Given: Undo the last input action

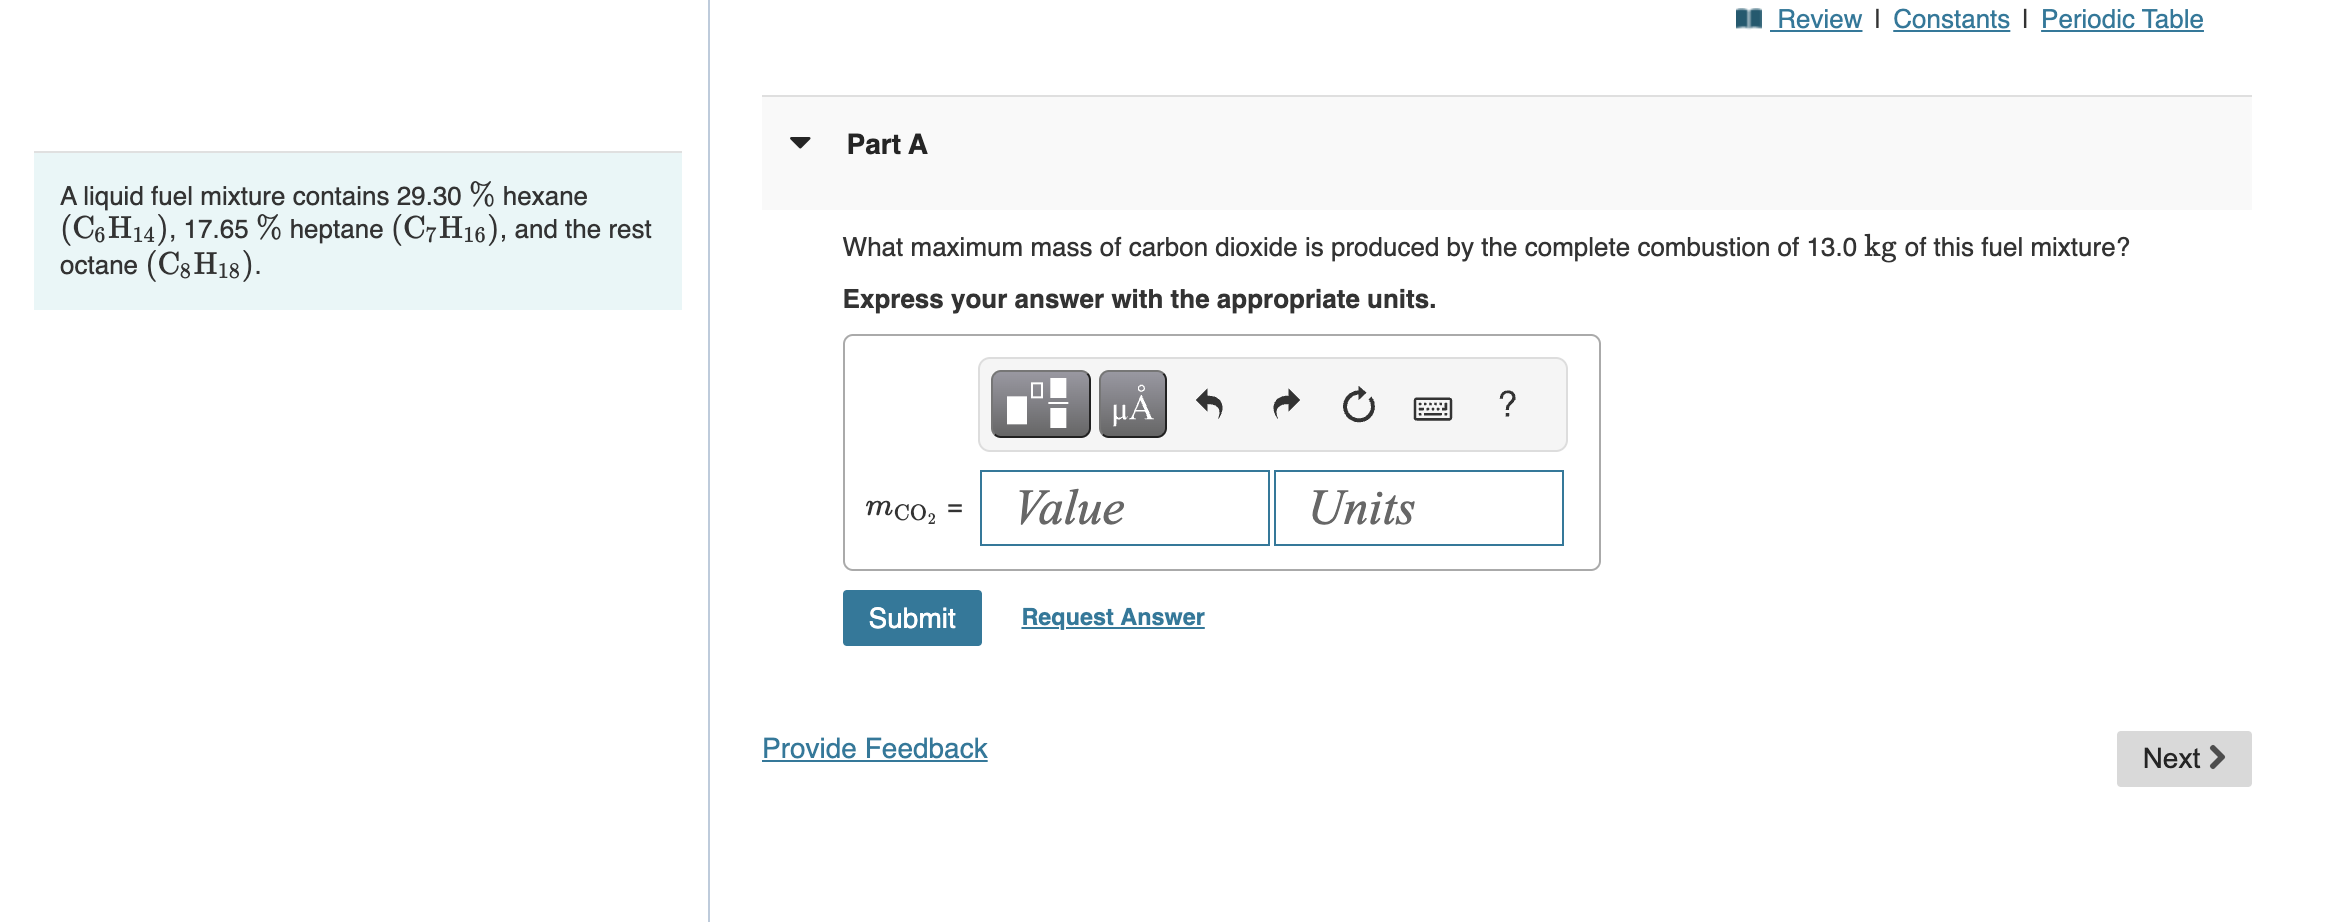Looking at the screenshot, I should [x=1210, y=404].
